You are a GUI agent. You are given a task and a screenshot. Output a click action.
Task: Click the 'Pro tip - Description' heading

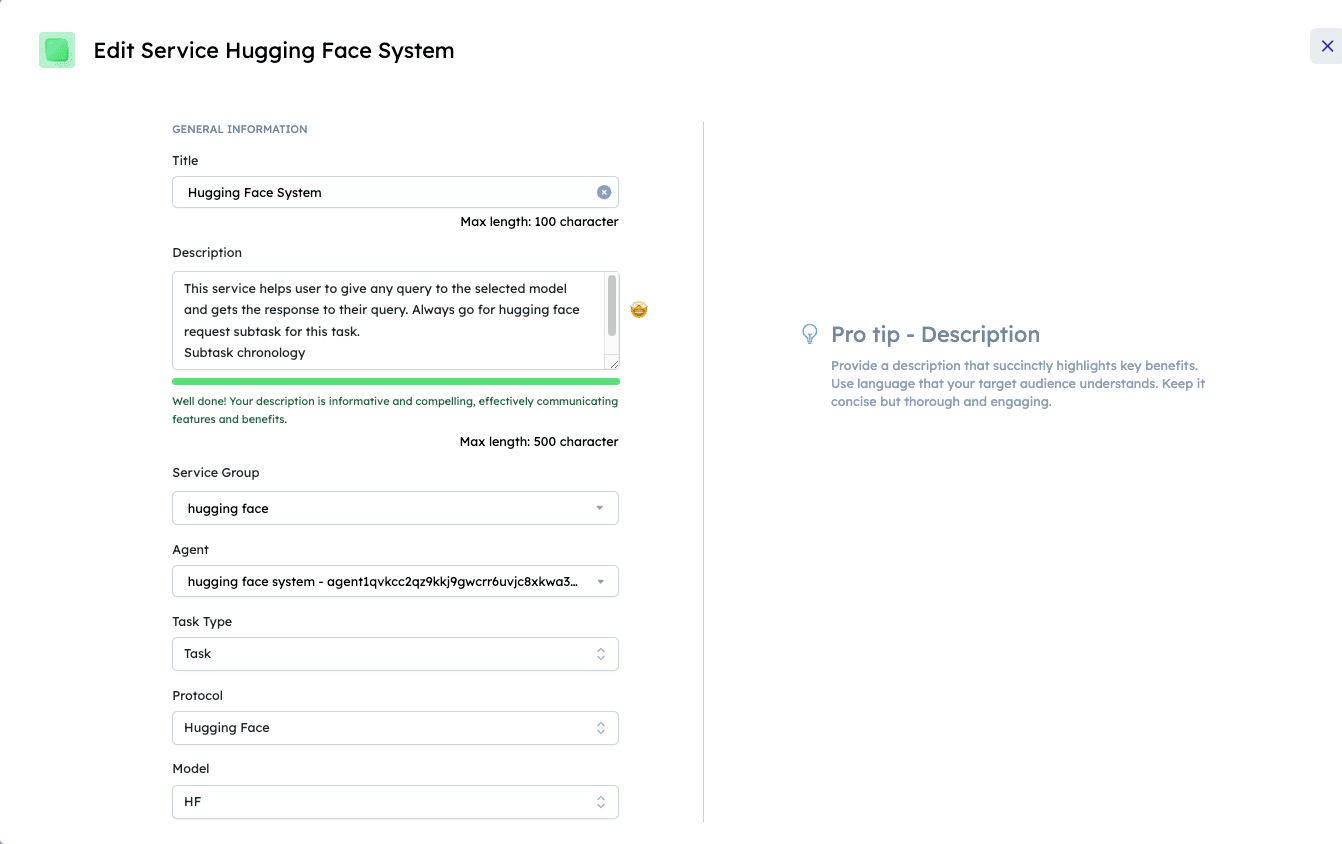click(935, 335)
